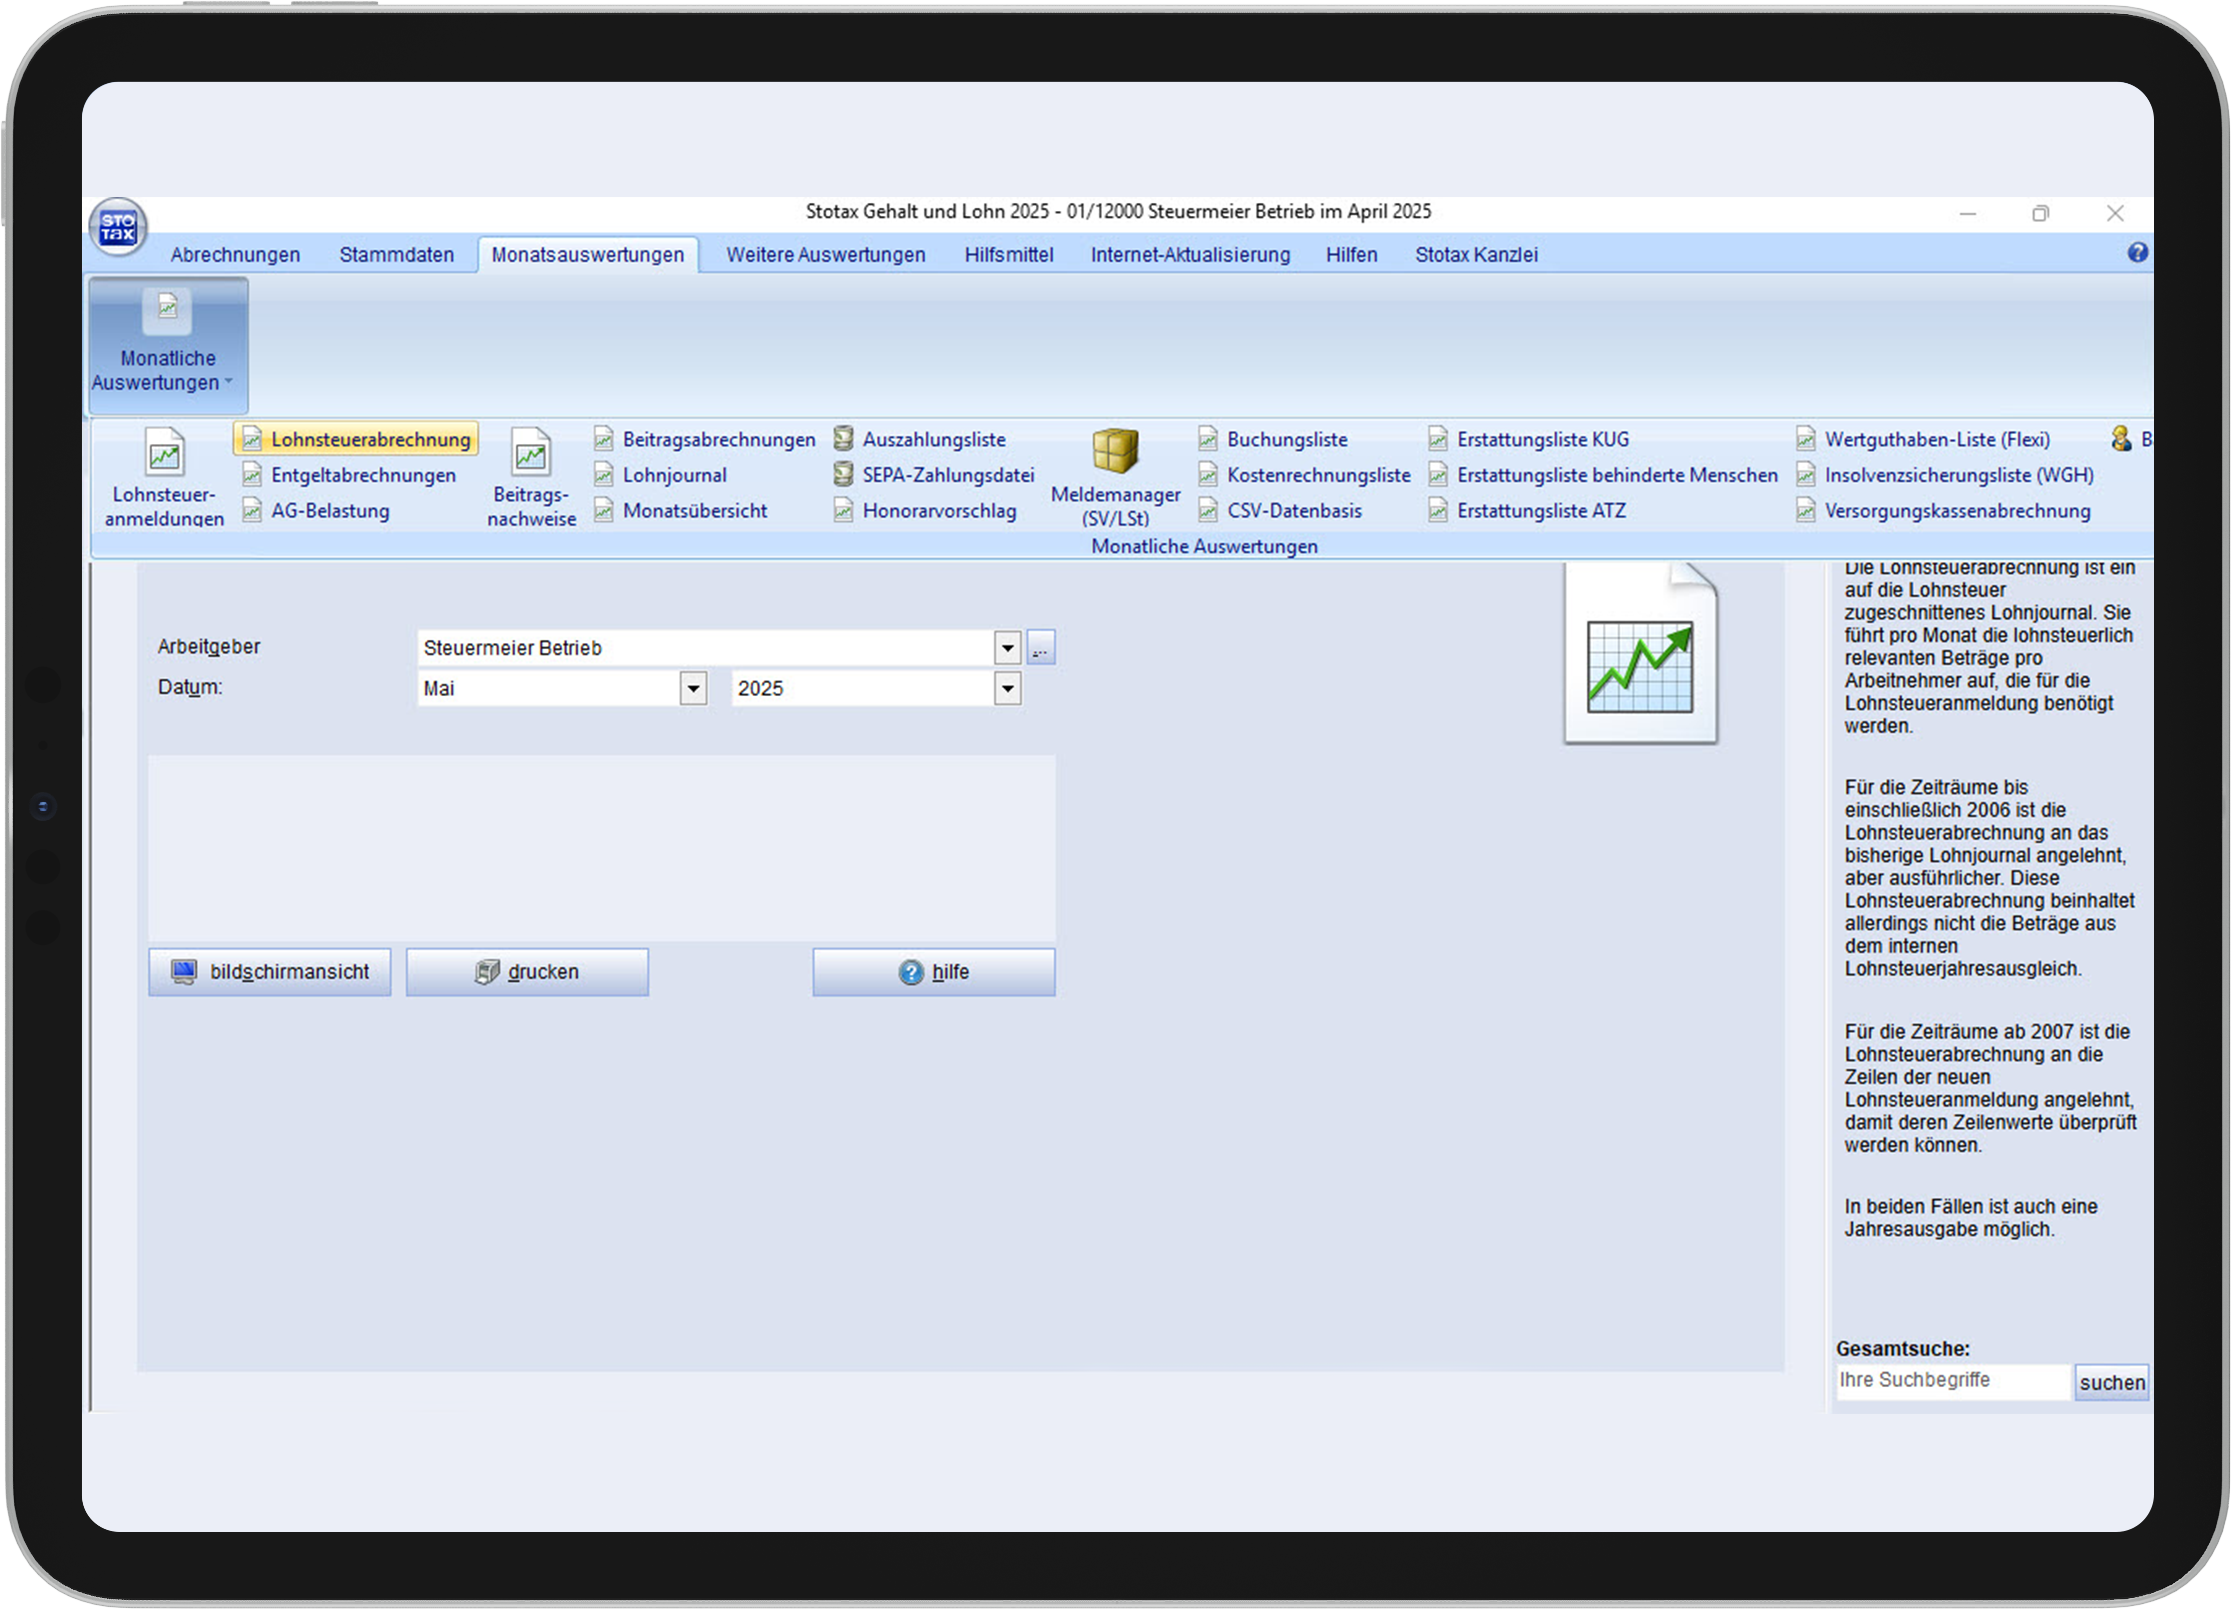Click the bildschirmansicht button
The height and width of the screenshot is (1610, 2231).
pyautogui.click(x=270, y=972)
